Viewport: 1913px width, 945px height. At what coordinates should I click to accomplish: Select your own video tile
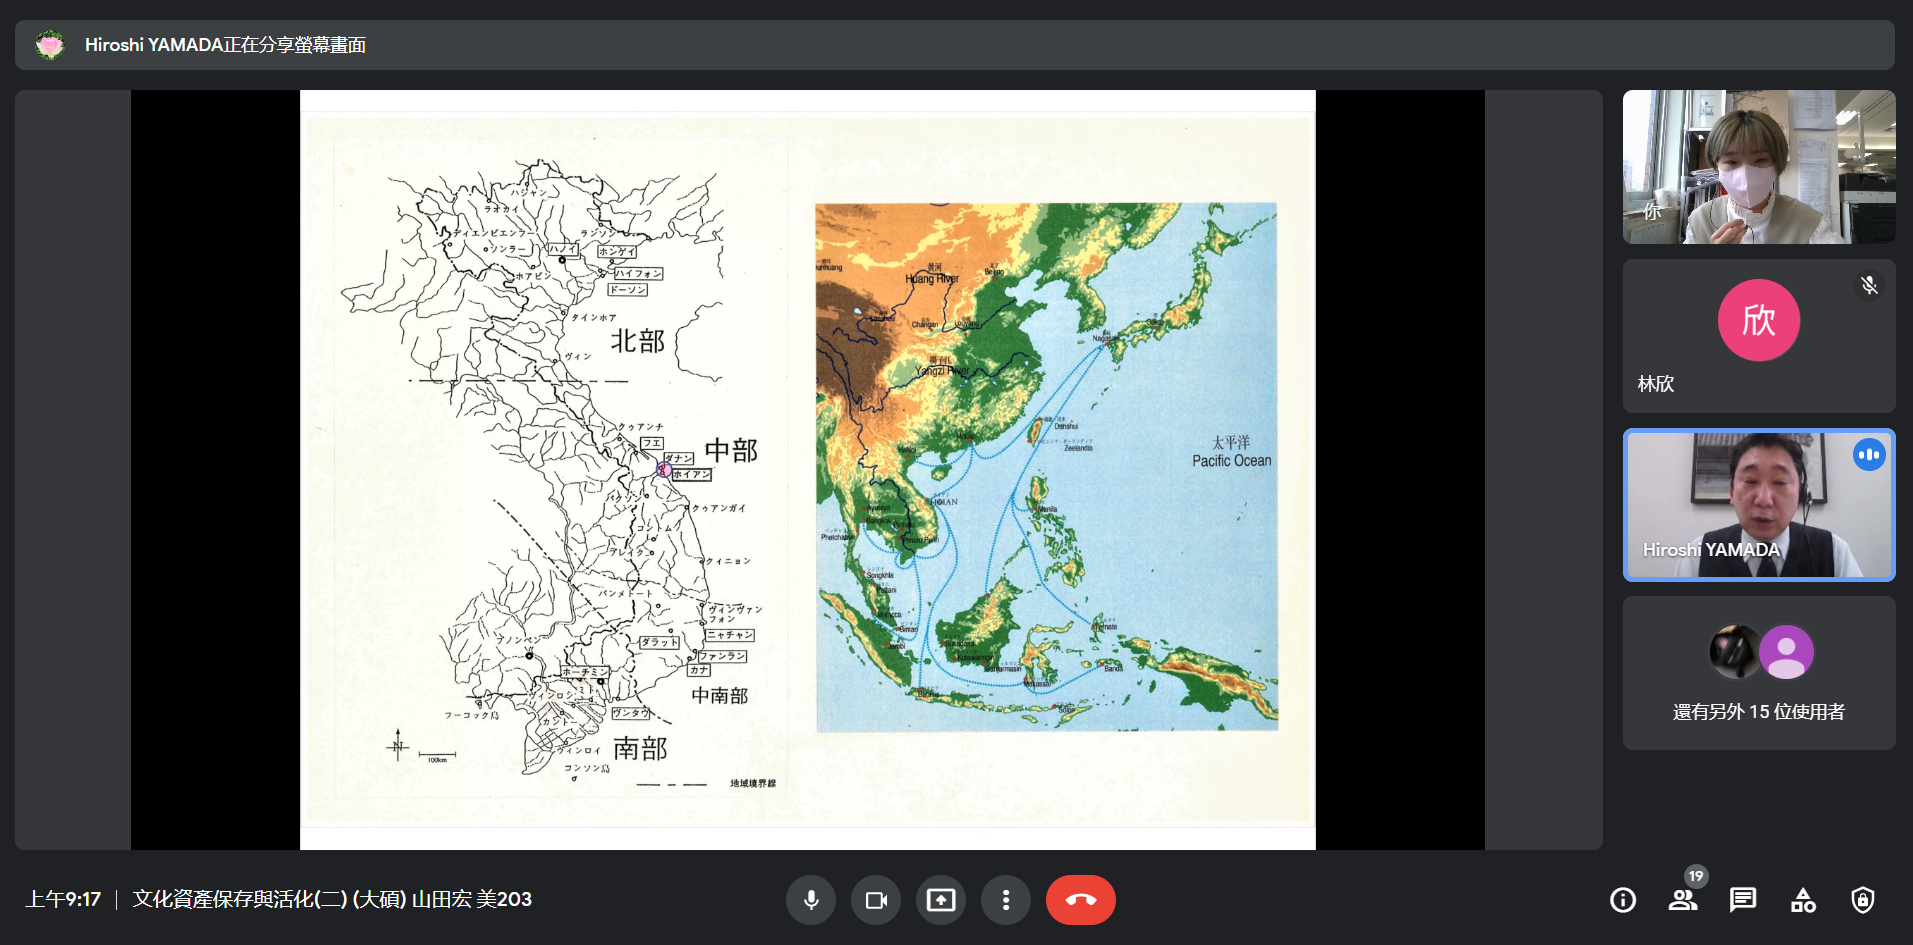tap(1758, 167)
